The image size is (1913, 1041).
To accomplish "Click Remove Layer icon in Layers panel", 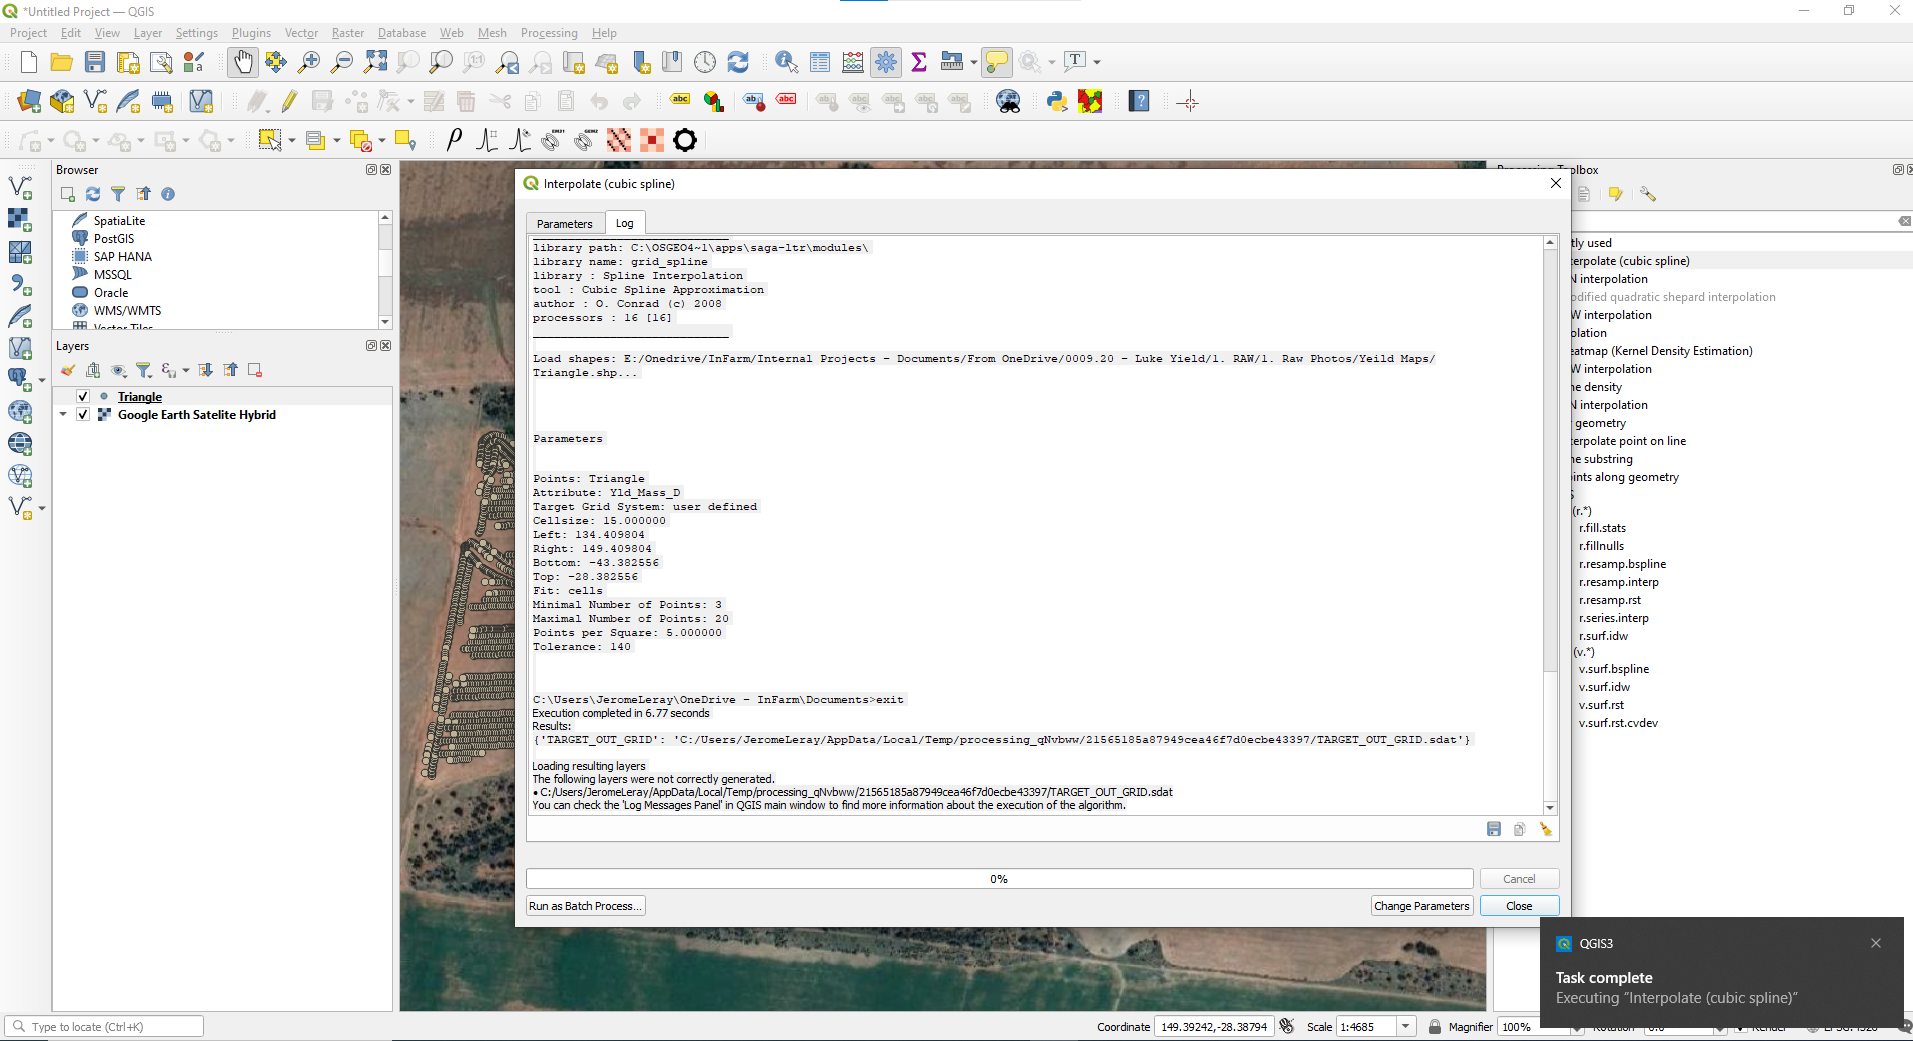I will tap(255, 370).
